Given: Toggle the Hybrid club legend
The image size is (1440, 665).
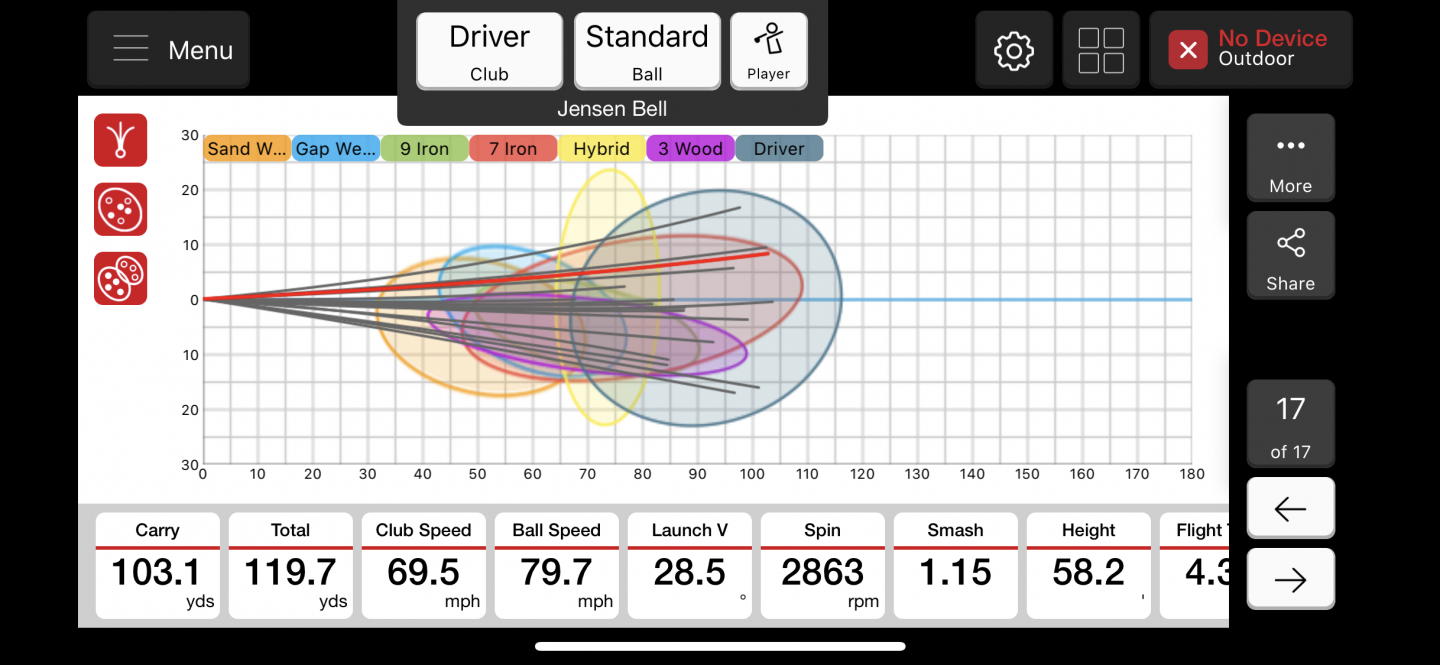Looking at the screenshot, I should tap(601, 149).
